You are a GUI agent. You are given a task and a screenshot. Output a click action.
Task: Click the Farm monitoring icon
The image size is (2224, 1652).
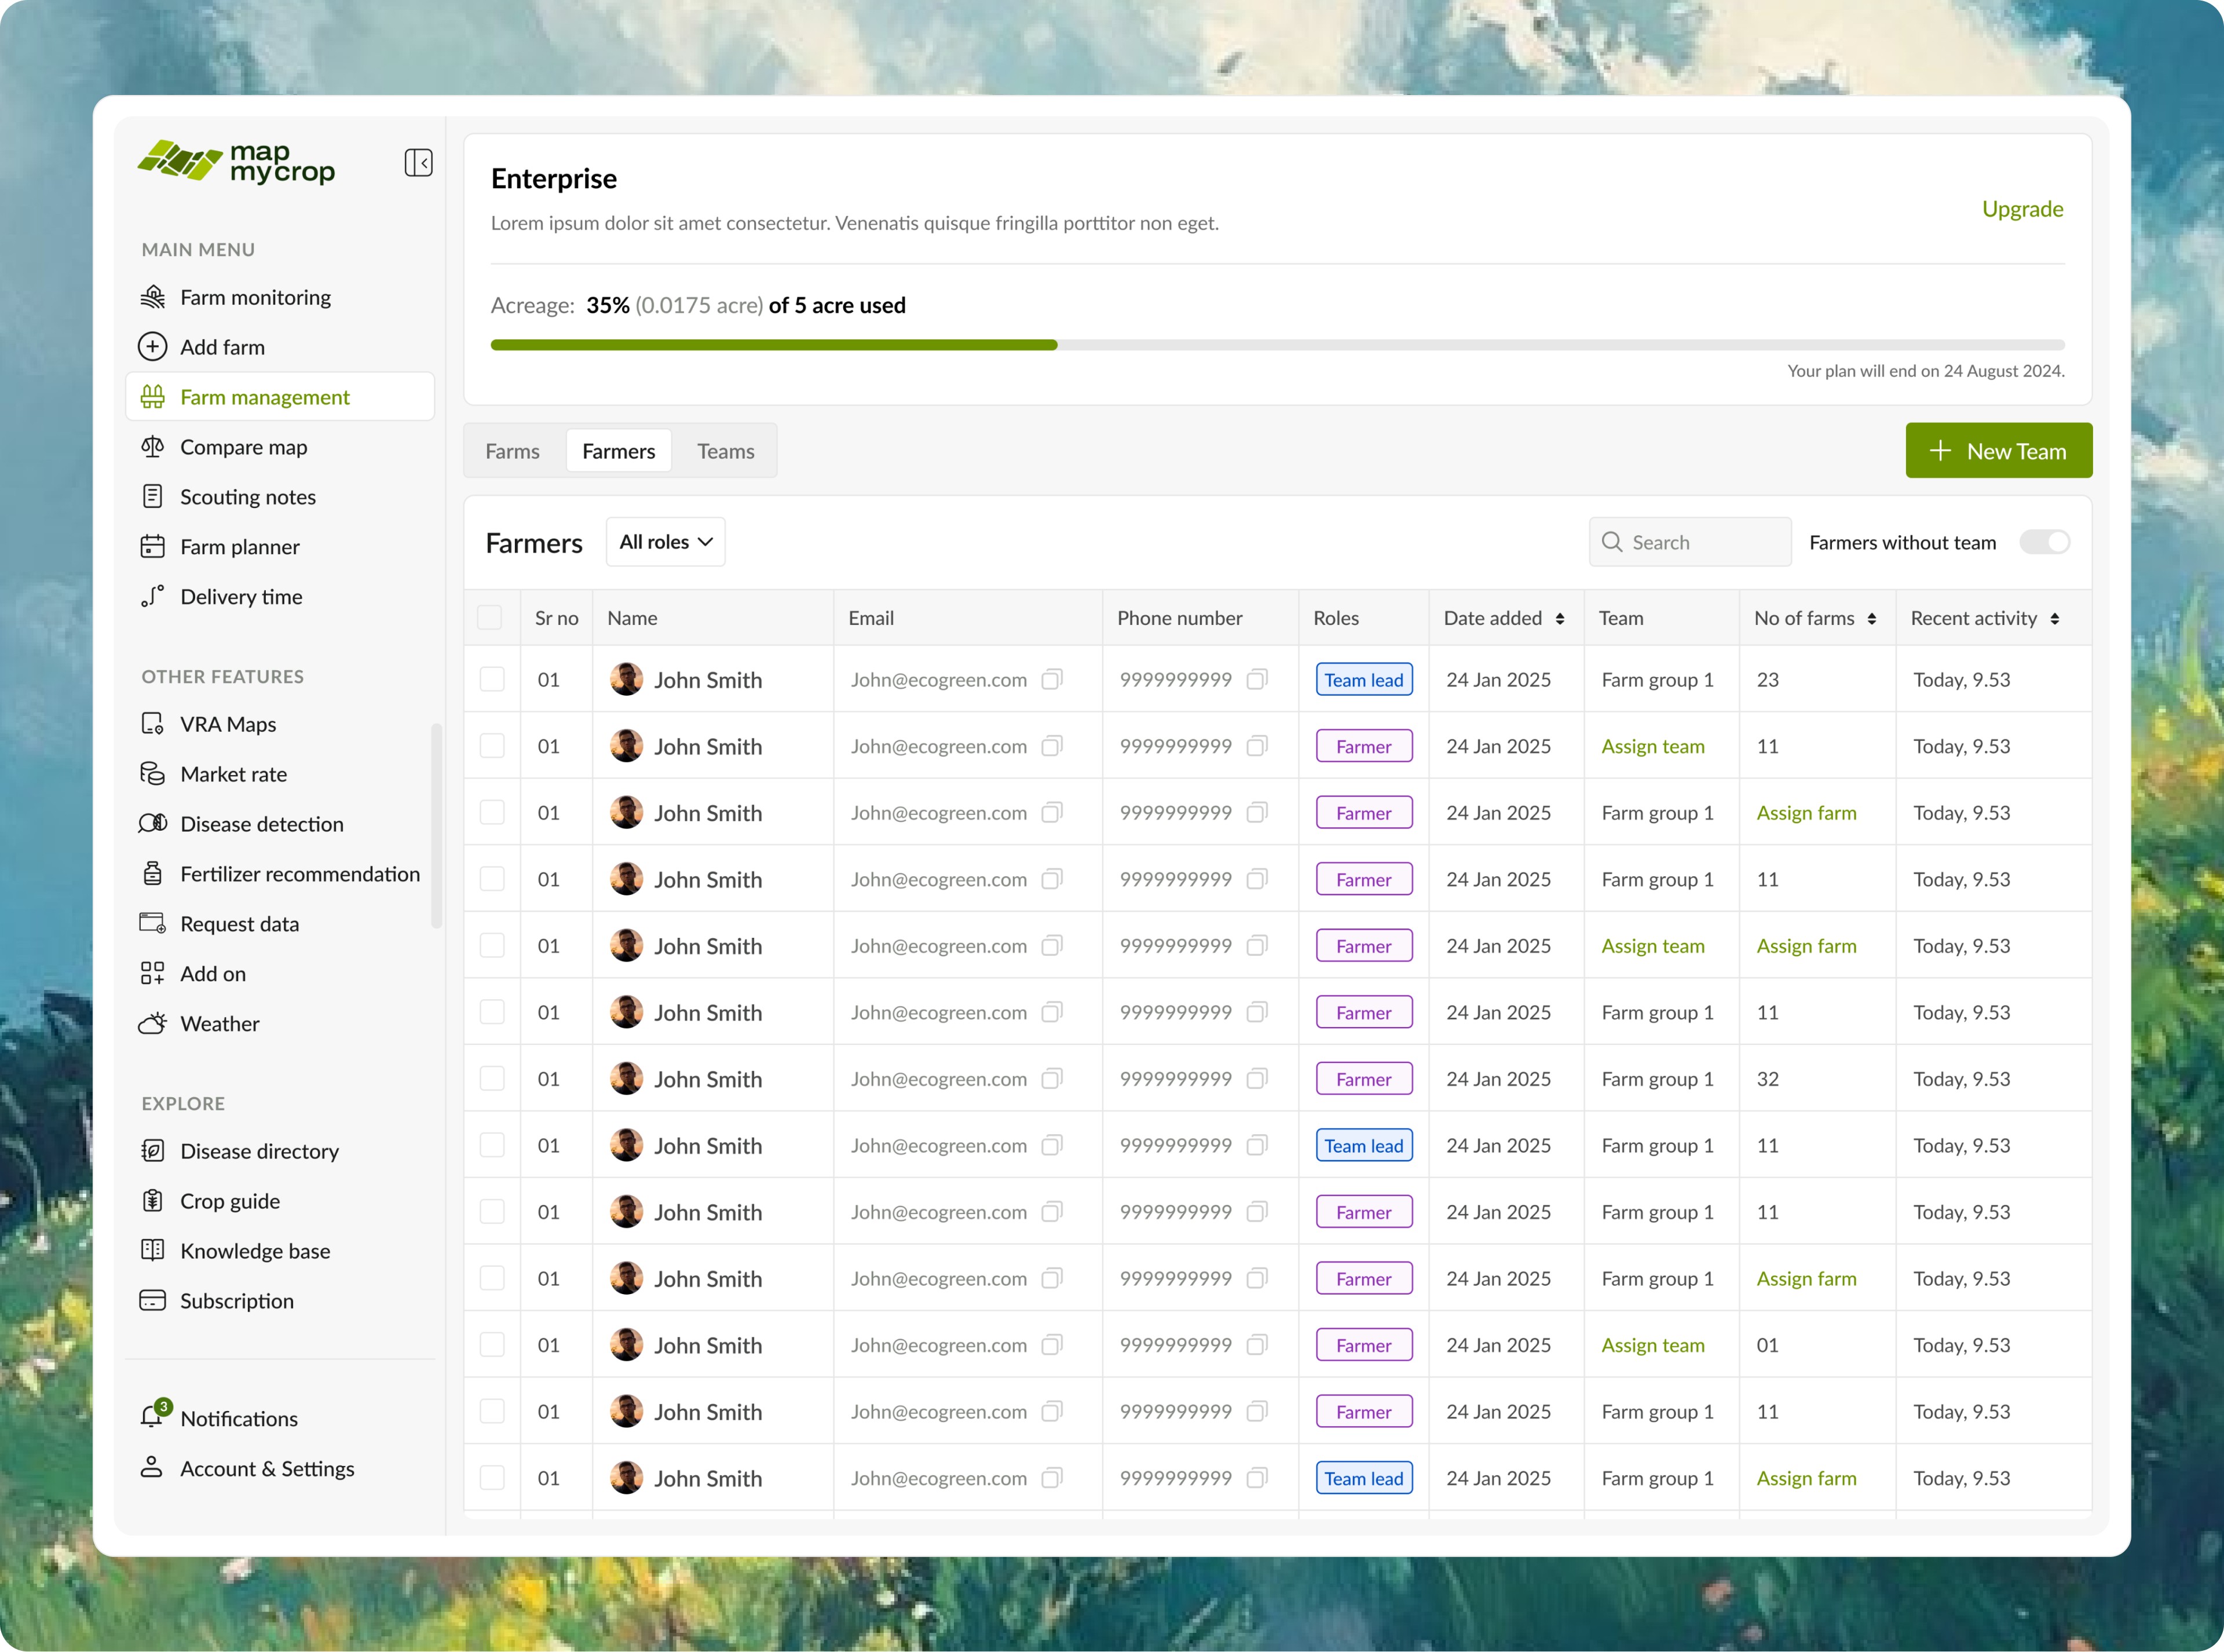coord(152,297)
